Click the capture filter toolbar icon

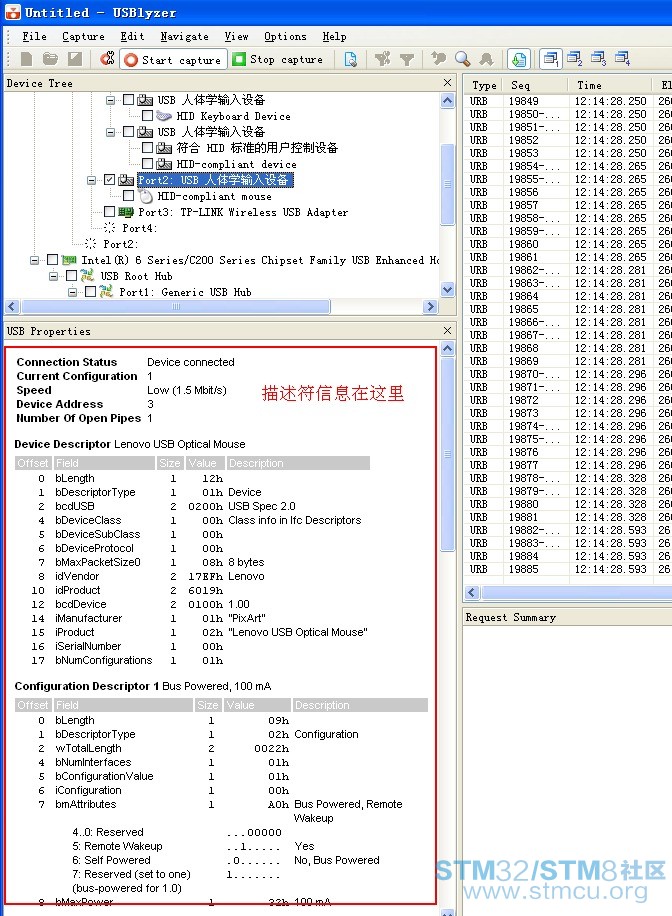[383, 59]
